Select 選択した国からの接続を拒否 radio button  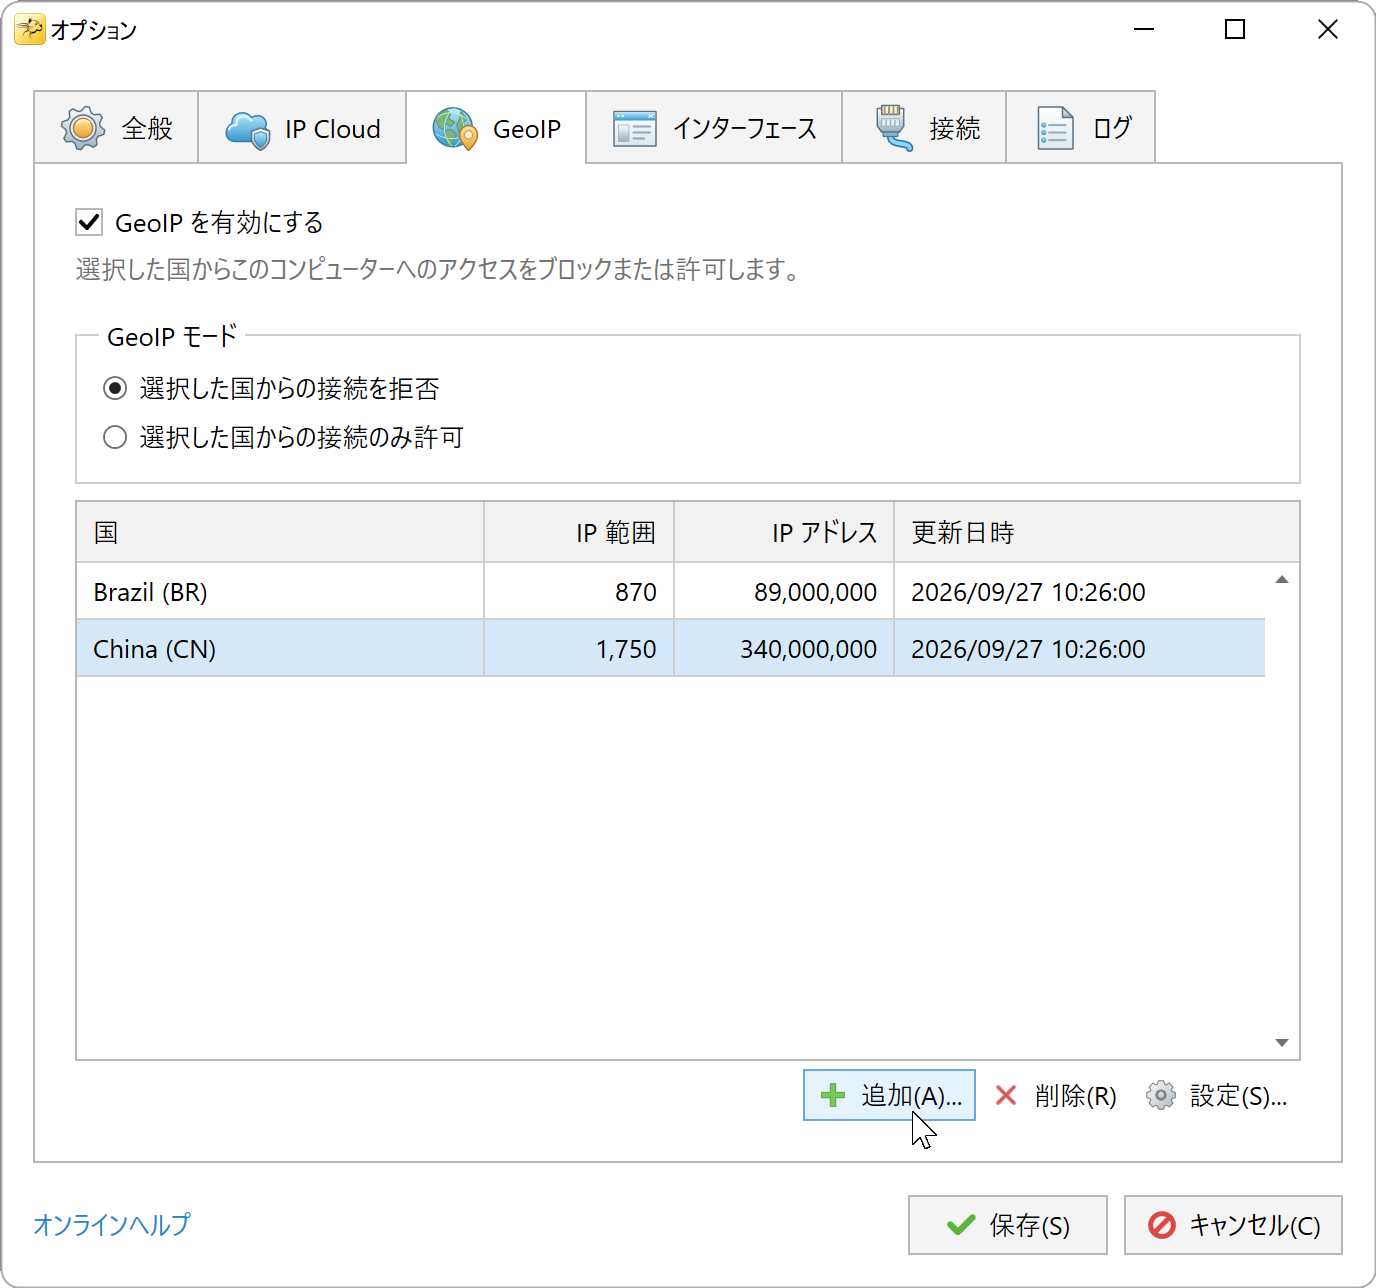pyautogui.click(x=115, y=388)
